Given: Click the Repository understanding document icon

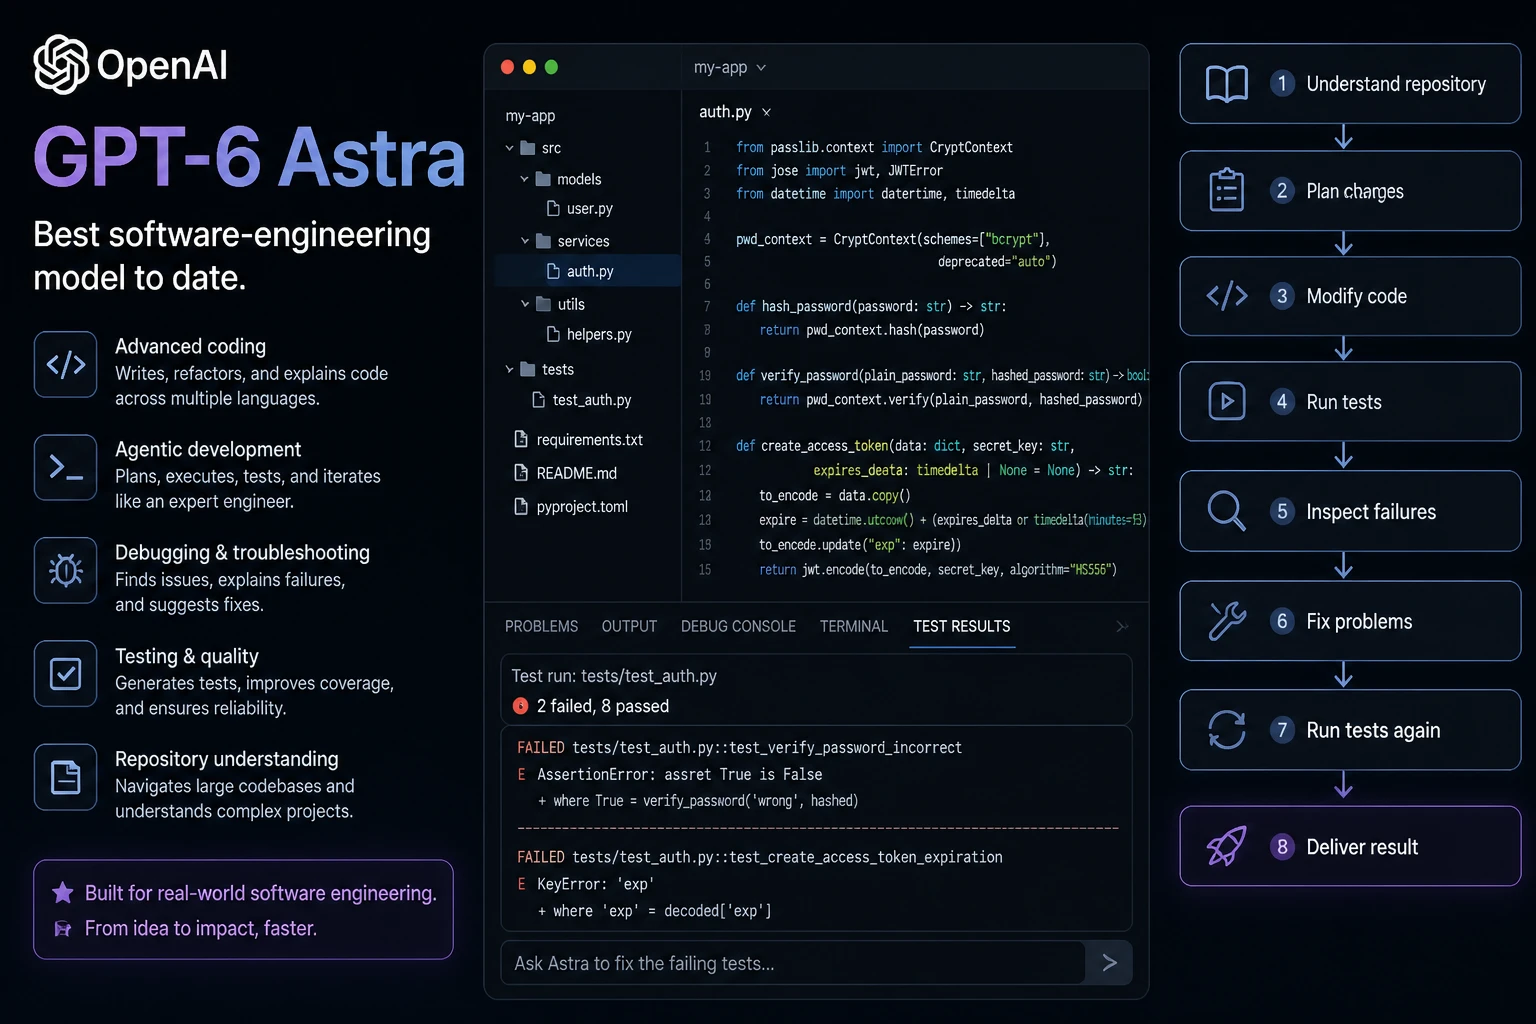Looking at the screenshot, I should [66, 777].
